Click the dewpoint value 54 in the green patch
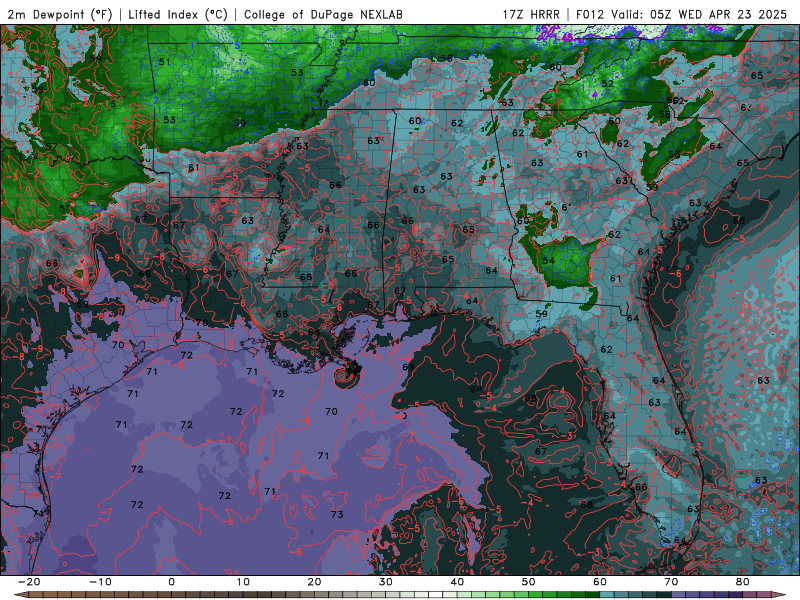 click(x=548, y=261)
